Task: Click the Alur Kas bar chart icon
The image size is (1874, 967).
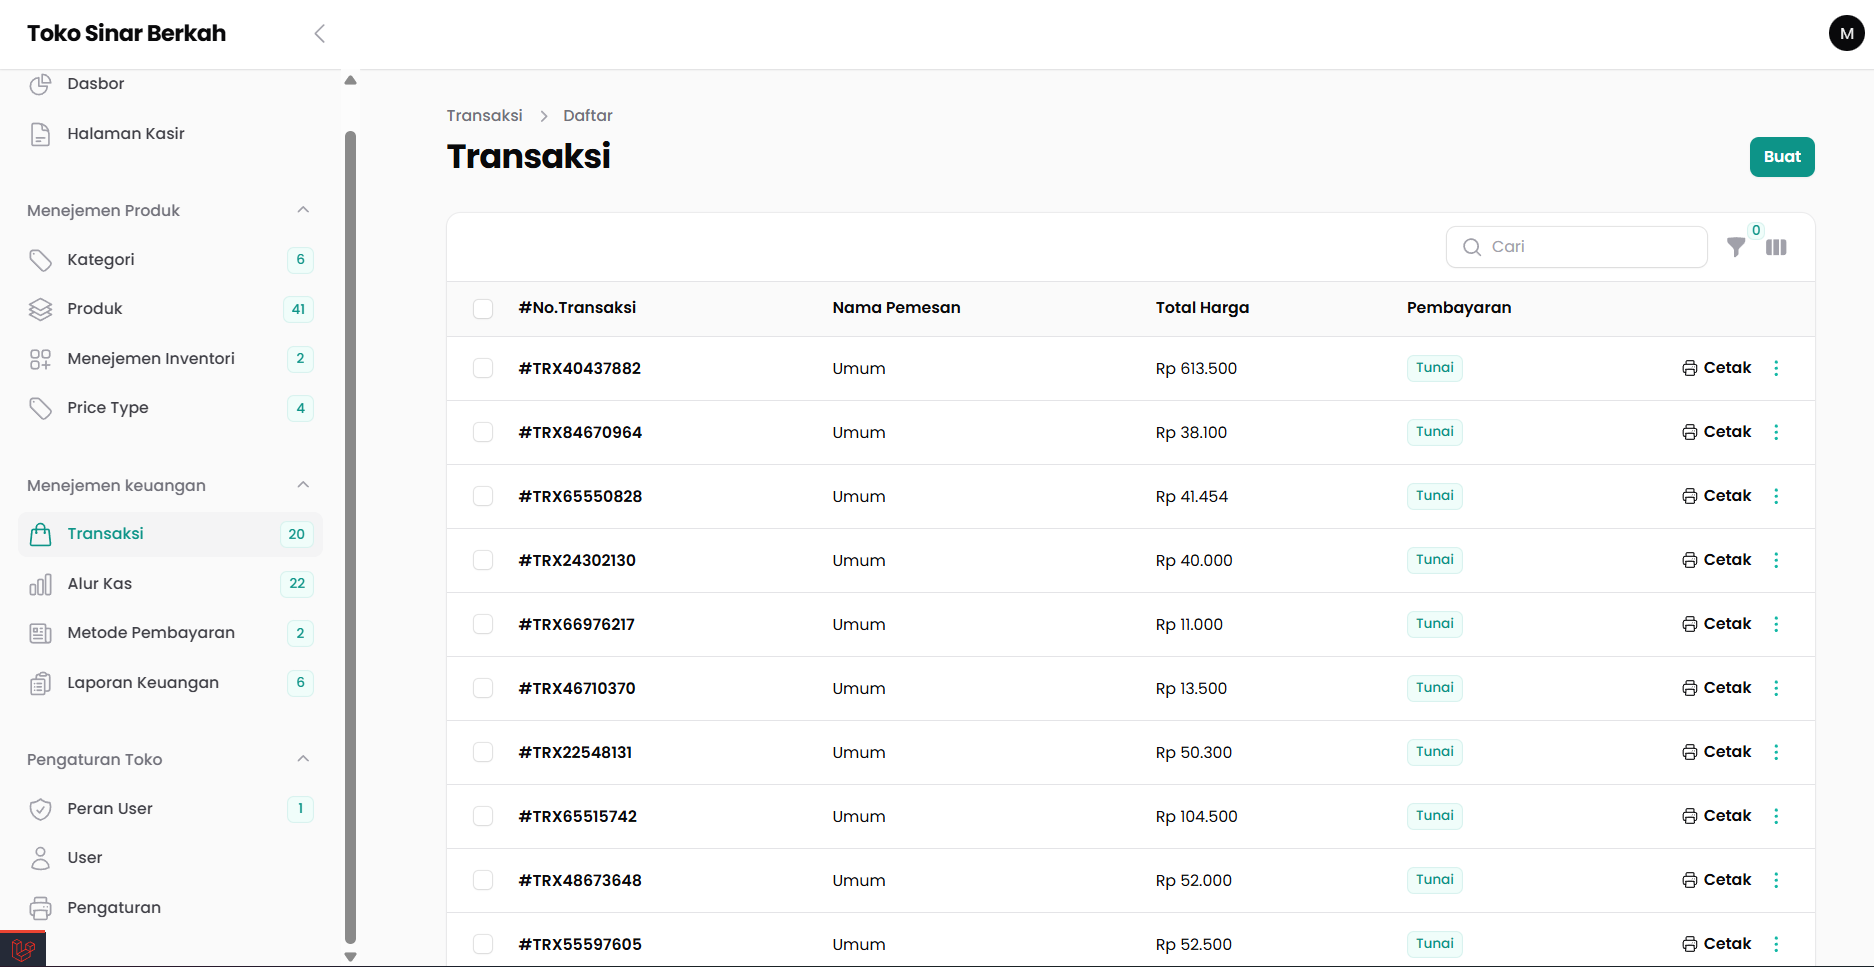Action: (40, 584)
